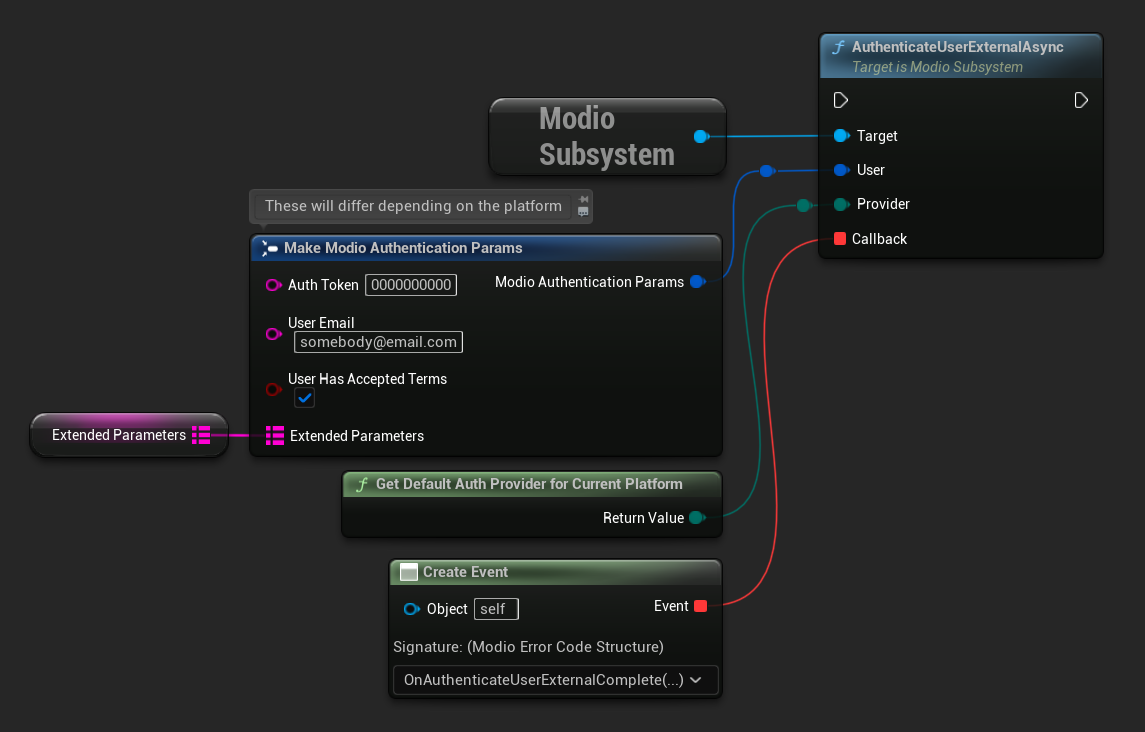Click the Make Modio Authentication Params header icon
Viewport: 1145px width, 732px height.
269,248
